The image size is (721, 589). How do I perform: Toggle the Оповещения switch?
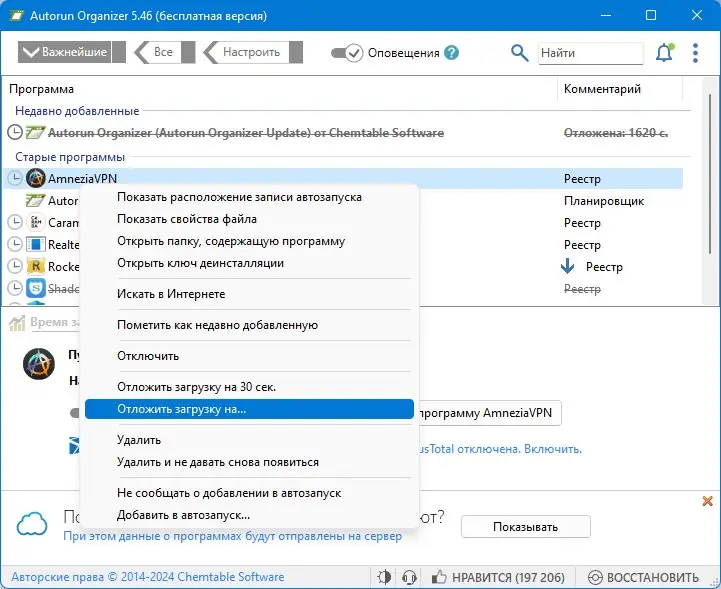(x=347, y=53)
